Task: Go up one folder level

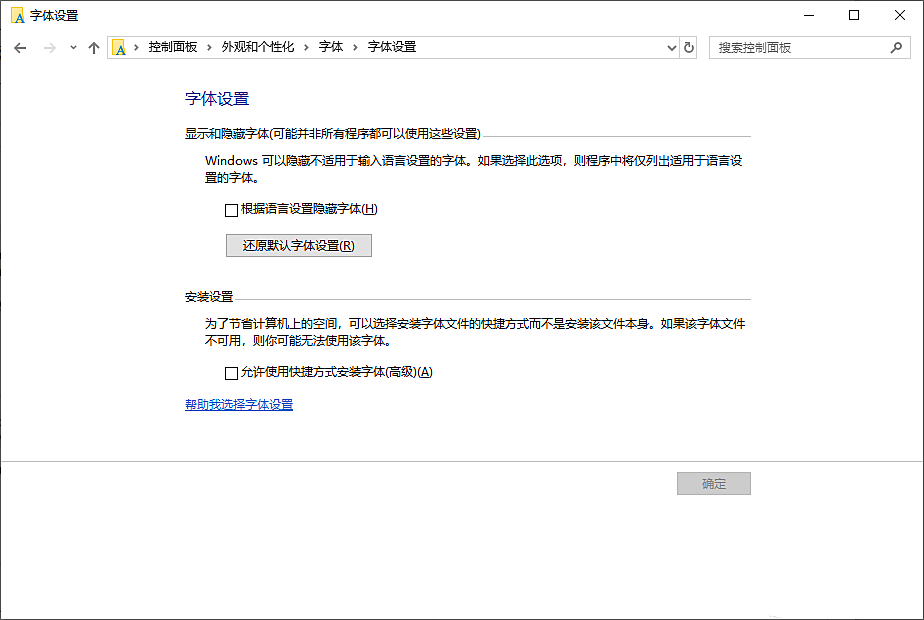Action: (x=93, y=46)
